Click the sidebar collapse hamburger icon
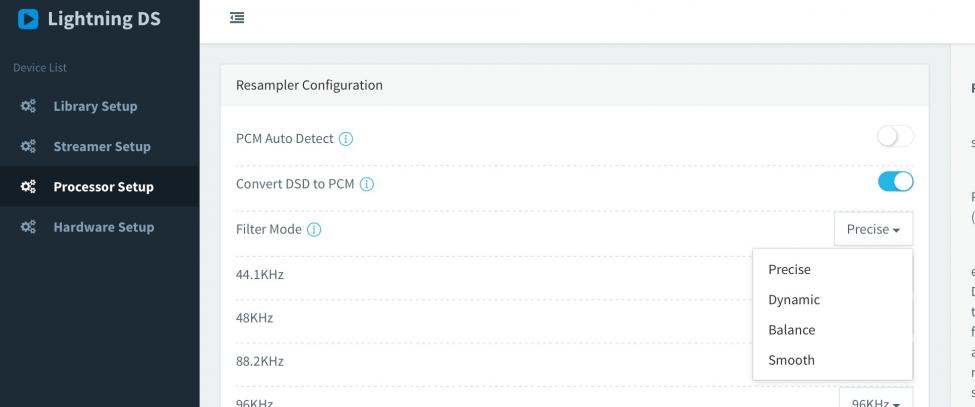This screenshot has width=975, height=407. (x=237, y=18)
